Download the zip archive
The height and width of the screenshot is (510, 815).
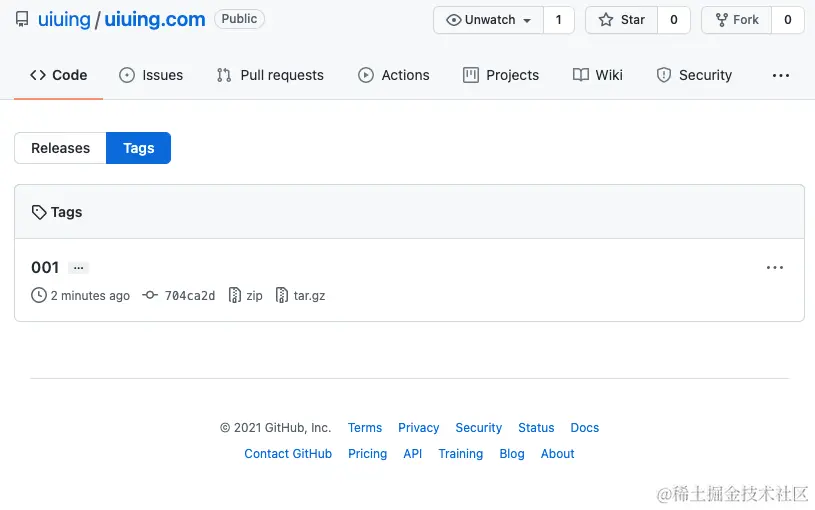(254, 296)
